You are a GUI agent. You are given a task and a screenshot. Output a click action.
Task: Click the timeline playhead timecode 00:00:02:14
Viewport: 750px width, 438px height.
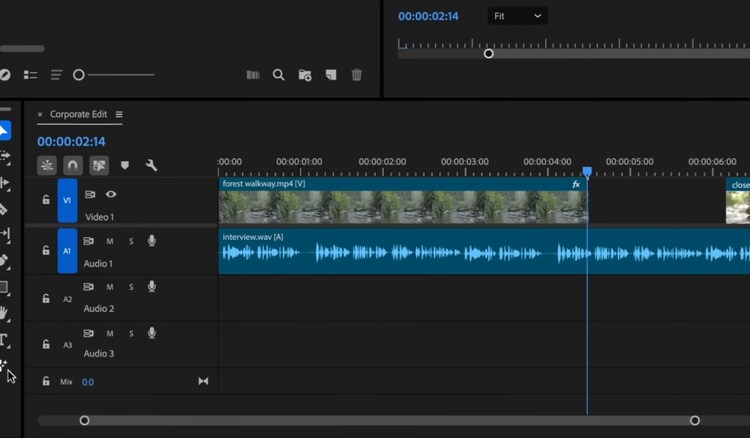(71, 142)
